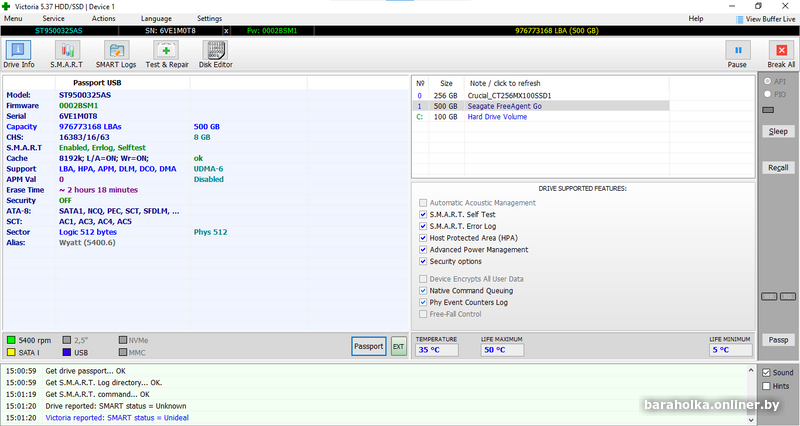The height and width of the screenshot is (426, 800).
Task: Select Crucial_CT256MX100SSD1 drive row
Action: [541, 95]
